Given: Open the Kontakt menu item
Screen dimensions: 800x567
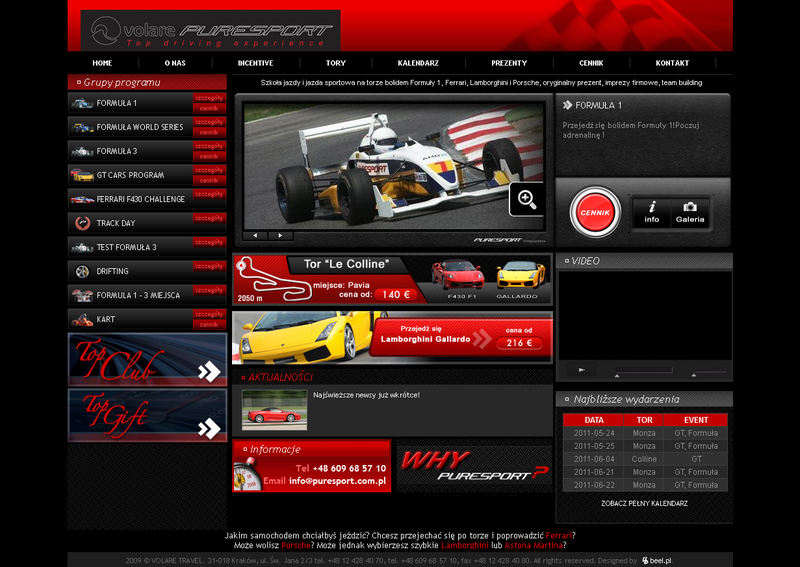Looking at the screenshot, I should (672, 63).
